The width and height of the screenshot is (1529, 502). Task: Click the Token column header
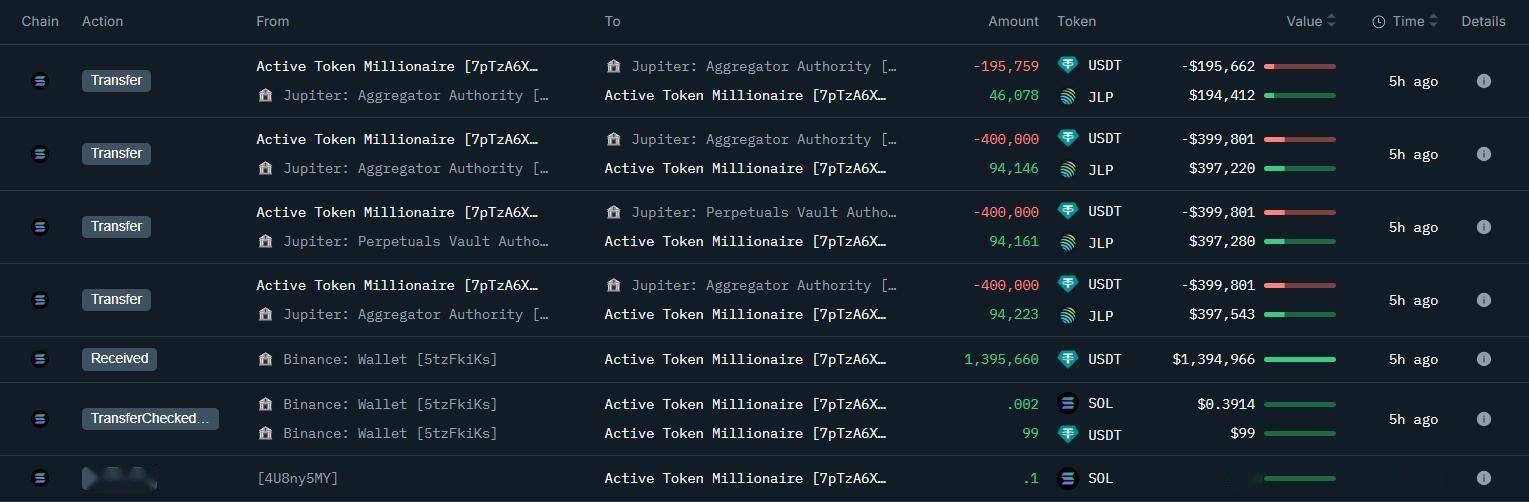[1076, 21]
